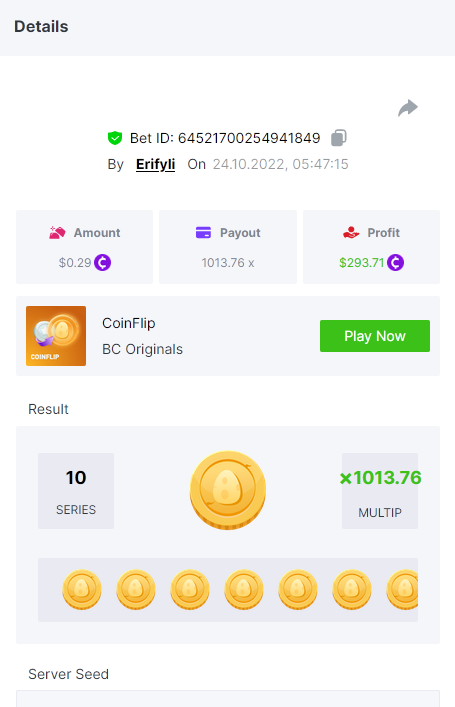This screenshot has height=707, width=455.
Task: Click the partially visible last coin
Action: pyautogui.click(x=402, y=589)
